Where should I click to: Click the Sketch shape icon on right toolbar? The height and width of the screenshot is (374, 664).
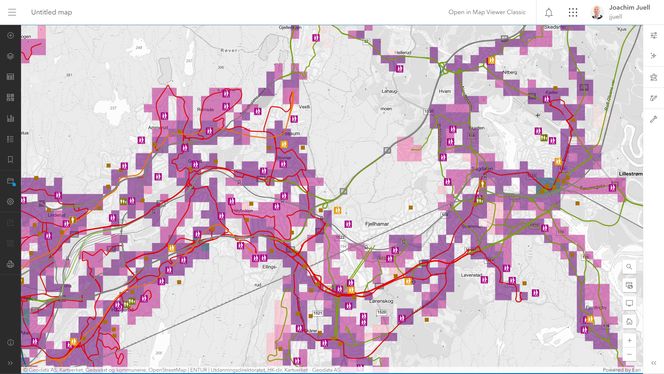pyautogui.click(x=653, y=77)
